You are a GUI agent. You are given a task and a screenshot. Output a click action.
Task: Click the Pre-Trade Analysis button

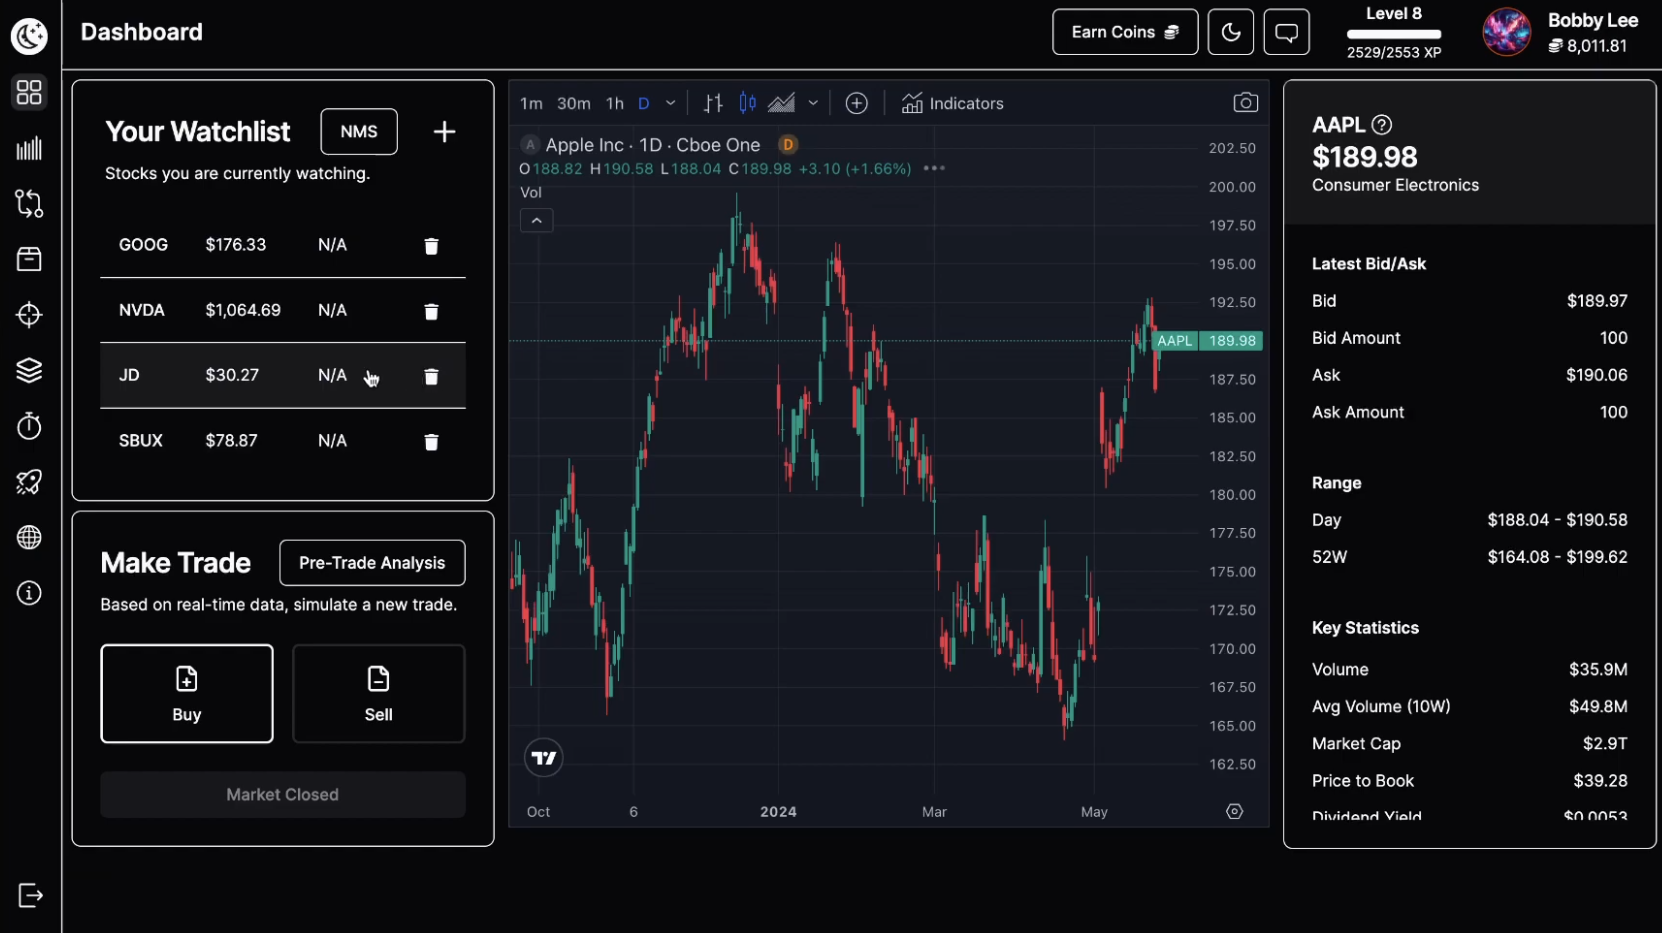372,563
